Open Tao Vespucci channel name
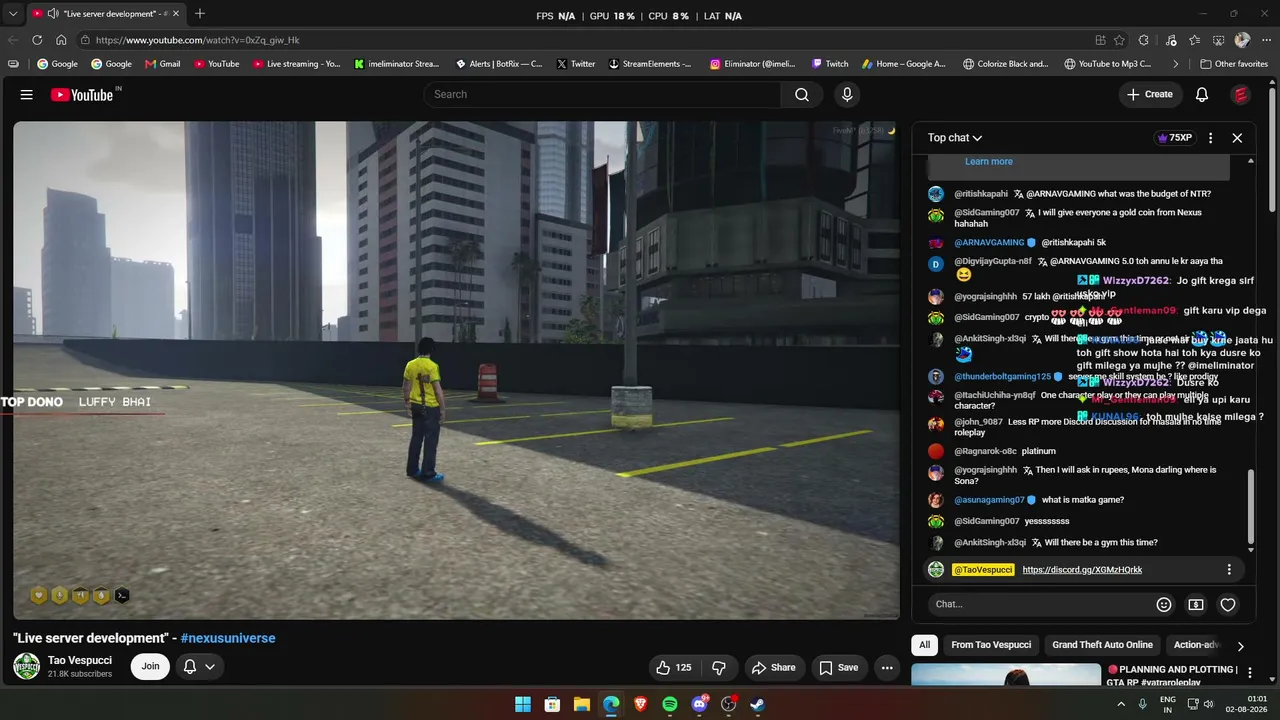 80,660
